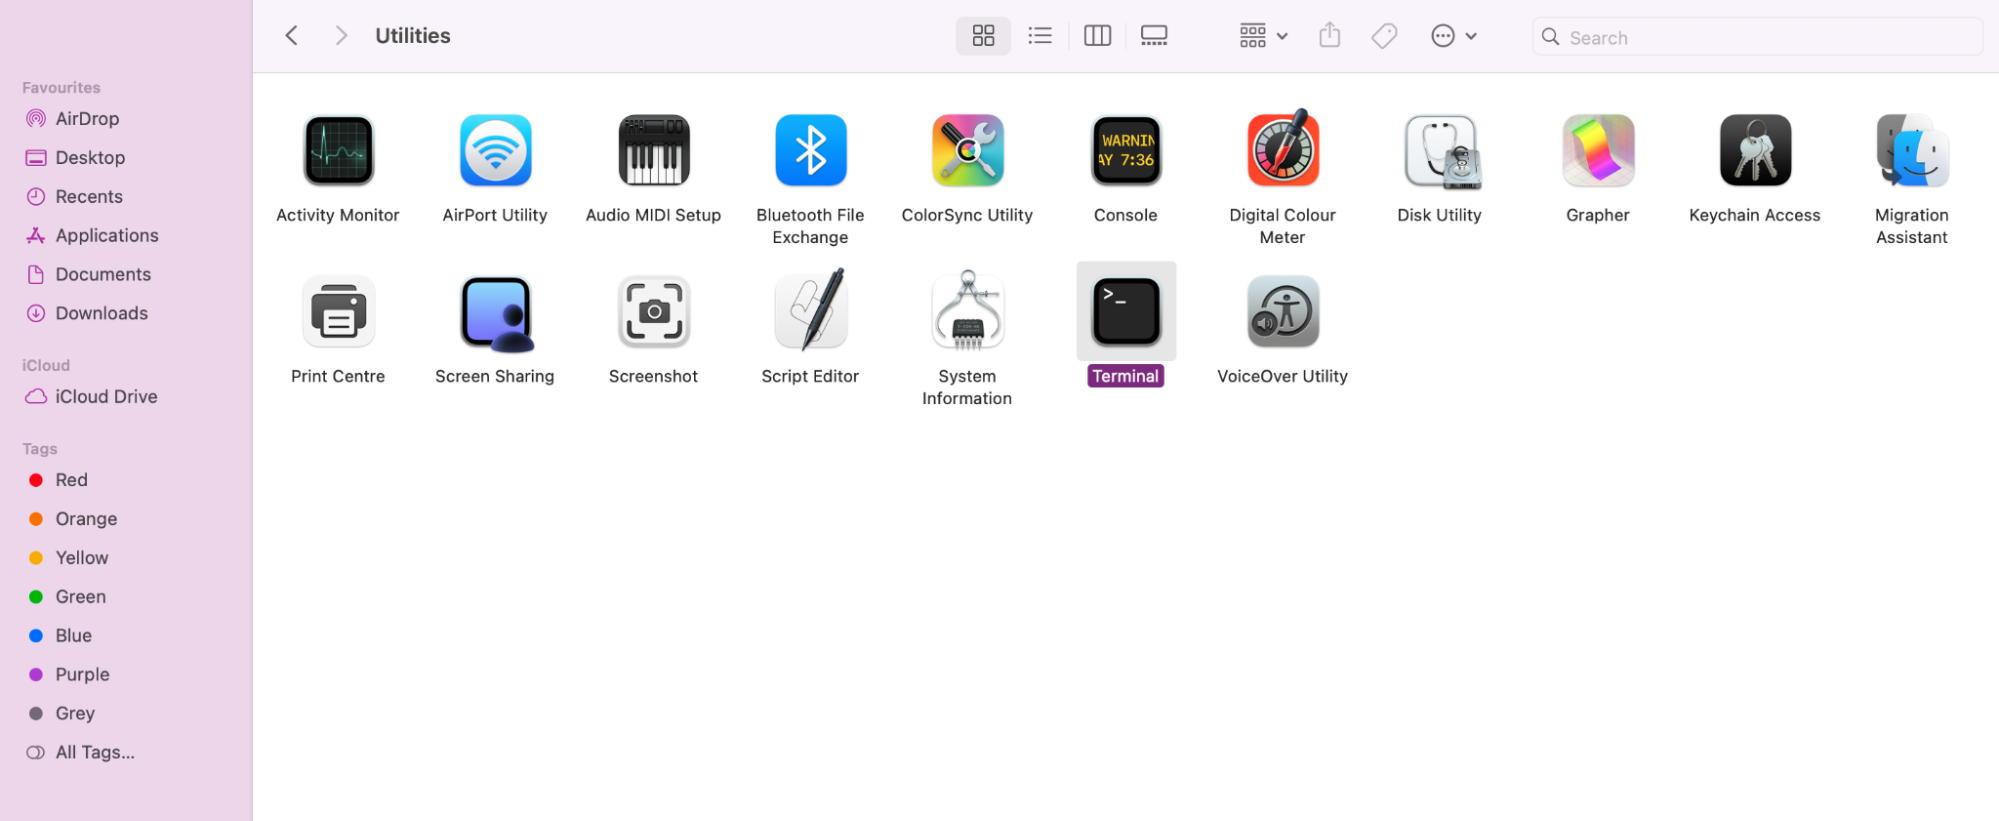The width and height of the screenshot is (1999, 821).
Task: Click the Share toolbar button
Action: 1329,36
